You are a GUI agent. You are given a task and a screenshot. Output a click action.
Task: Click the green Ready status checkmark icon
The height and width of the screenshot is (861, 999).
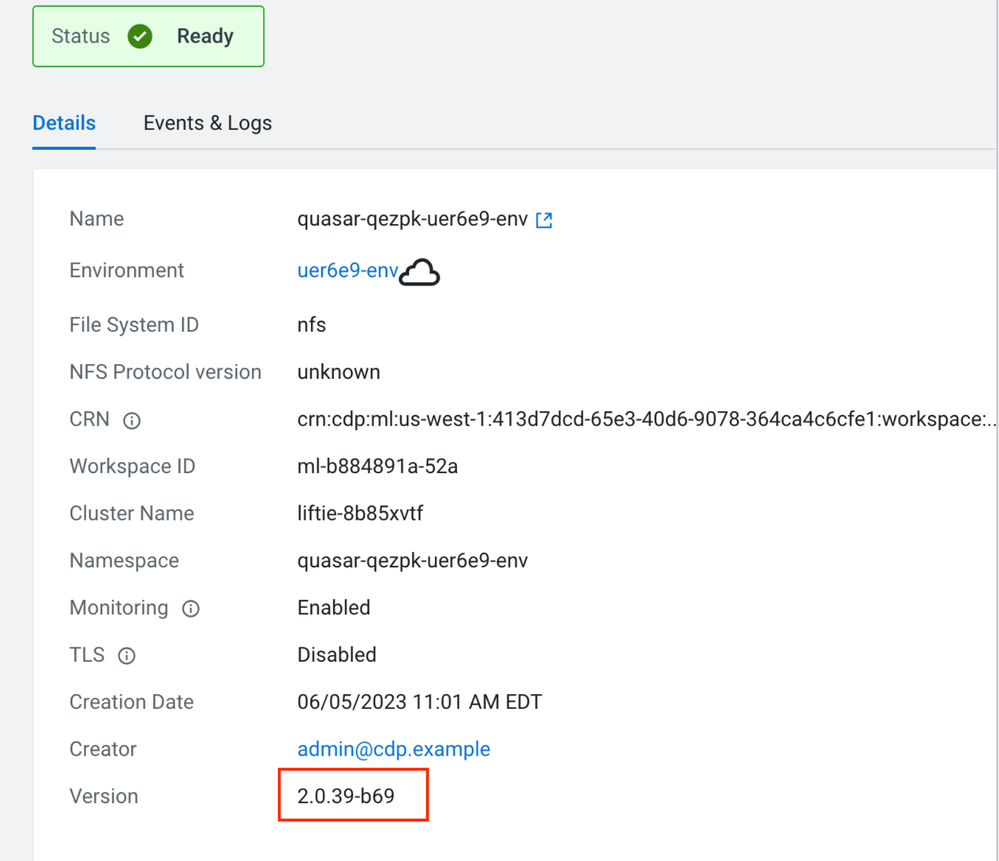[140, 37]
